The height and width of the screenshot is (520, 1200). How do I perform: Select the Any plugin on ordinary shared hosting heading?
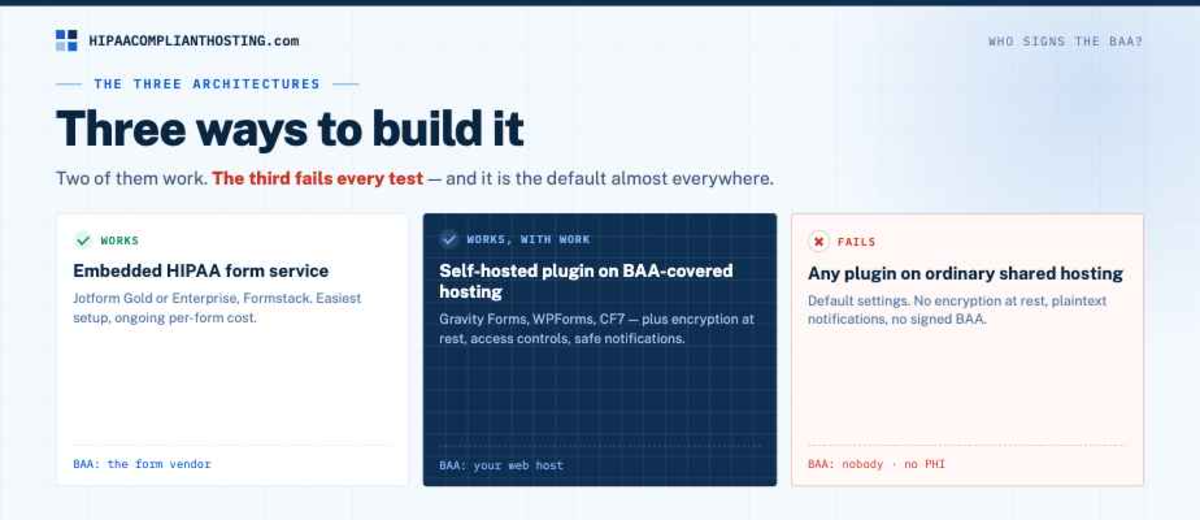(x=965, y=273)
